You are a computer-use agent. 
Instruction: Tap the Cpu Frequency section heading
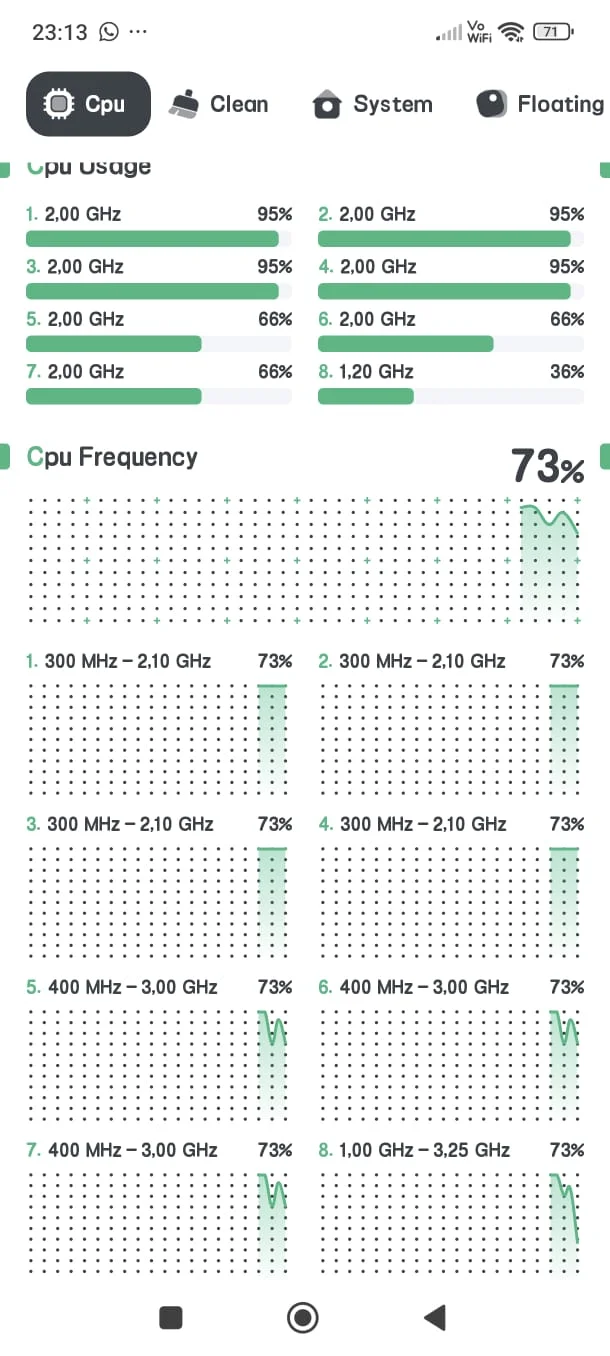(x=112, y=458)
